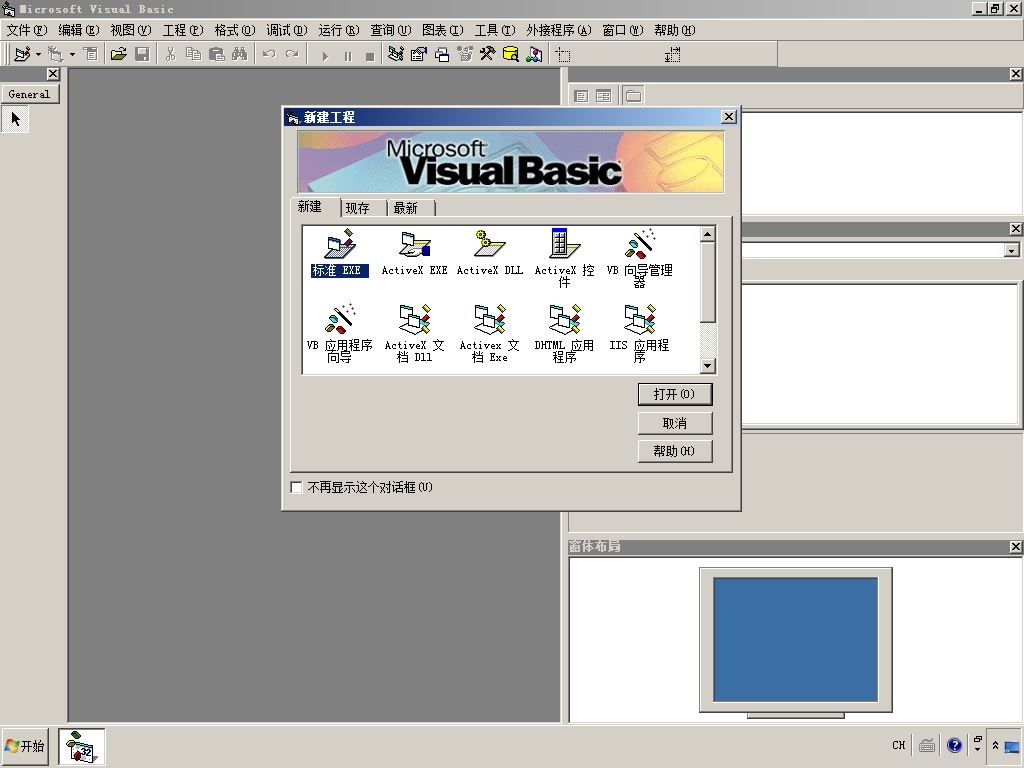
Task: Select the Activex 文档 Exe icon
Action: tap(490, 319)
